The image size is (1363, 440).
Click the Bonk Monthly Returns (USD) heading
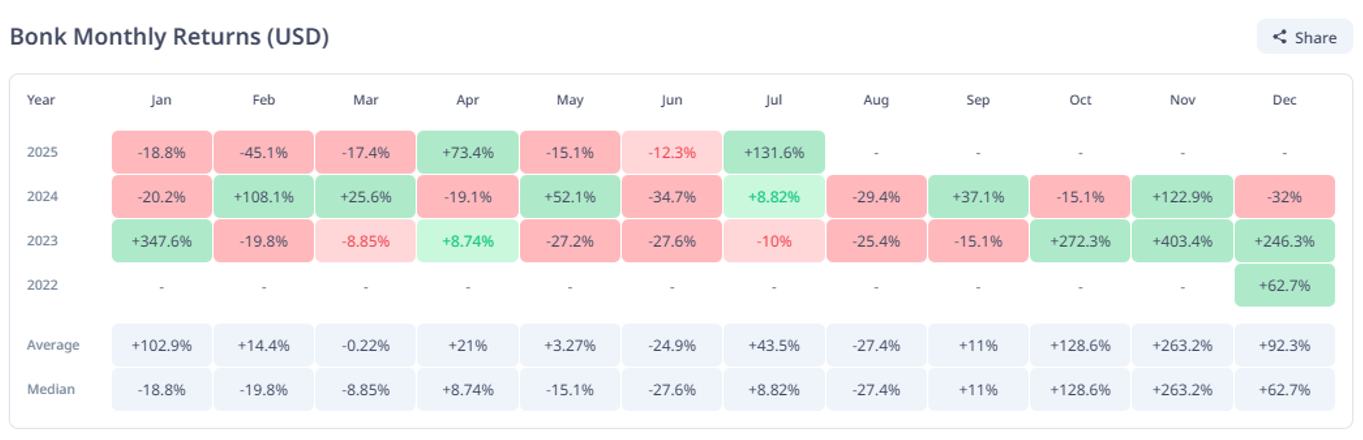point(169,37)
